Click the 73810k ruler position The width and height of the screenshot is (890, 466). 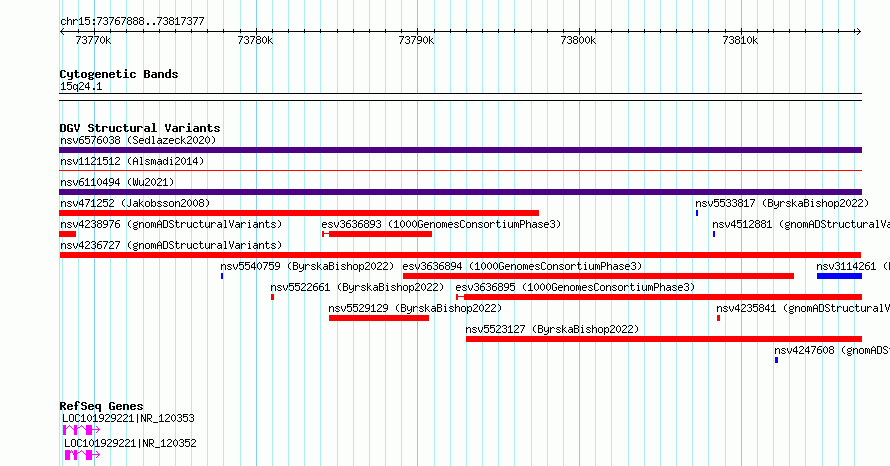tap(740, 40)
